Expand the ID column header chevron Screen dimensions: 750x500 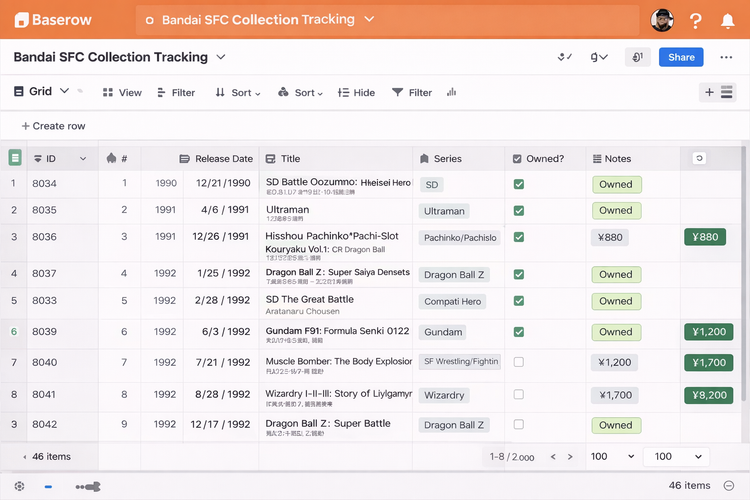[83, 159]
